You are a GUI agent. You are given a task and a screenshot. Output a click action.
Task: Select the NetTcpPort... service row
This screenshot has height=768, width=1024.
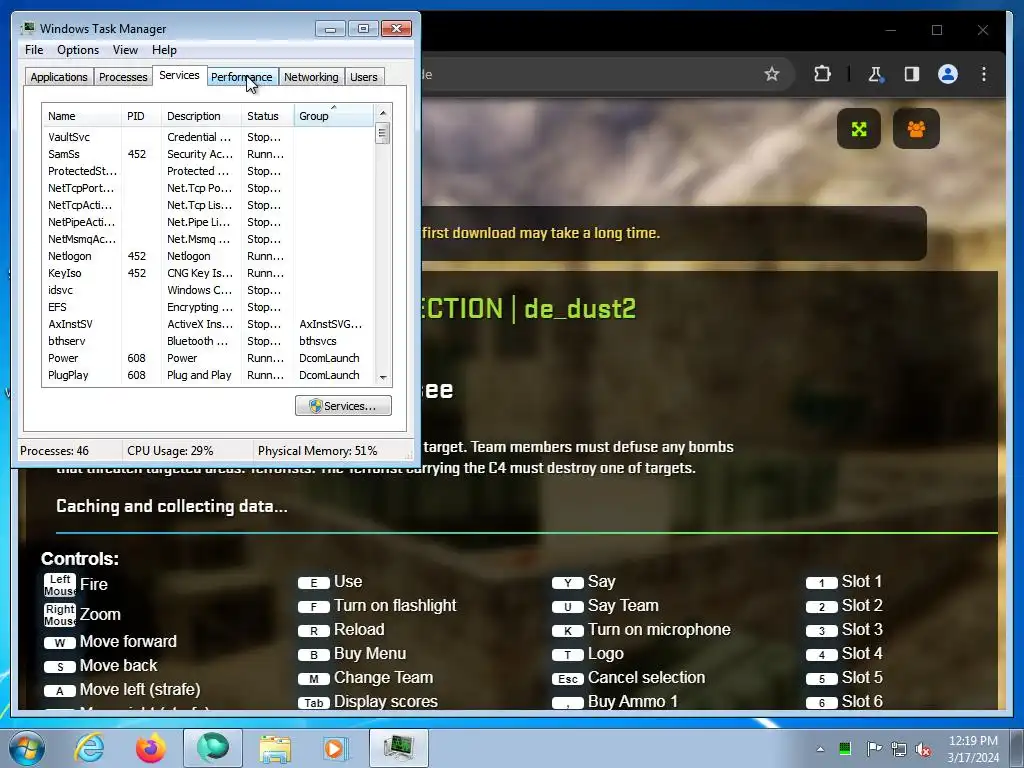[208, 188]
